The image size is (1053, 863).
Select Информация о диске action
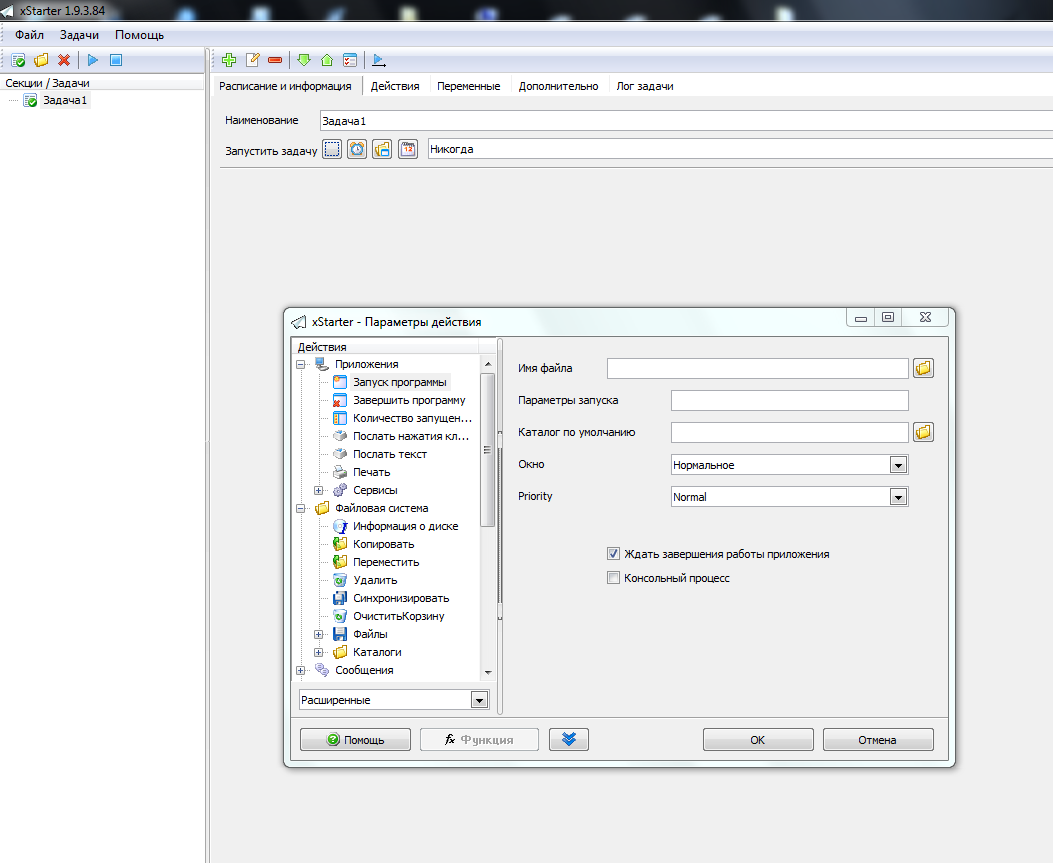[x=406, y=527]
